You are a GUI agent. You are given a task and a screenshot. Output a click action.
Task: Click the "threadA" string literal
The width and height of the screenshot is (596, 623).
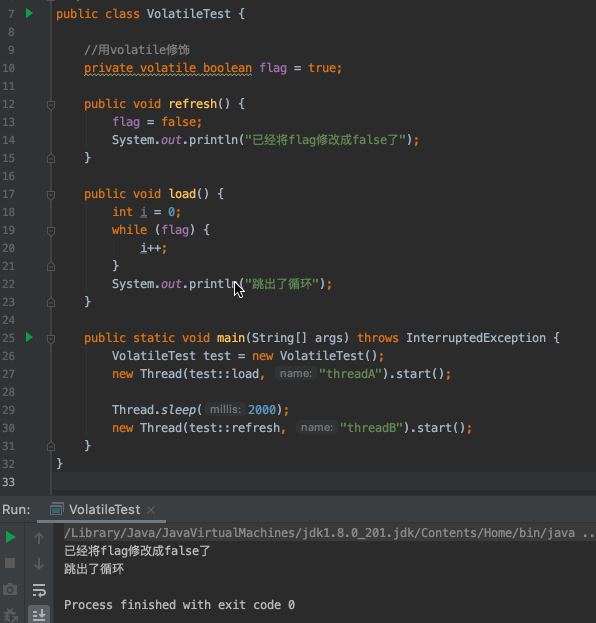click(x=350, y=374)
